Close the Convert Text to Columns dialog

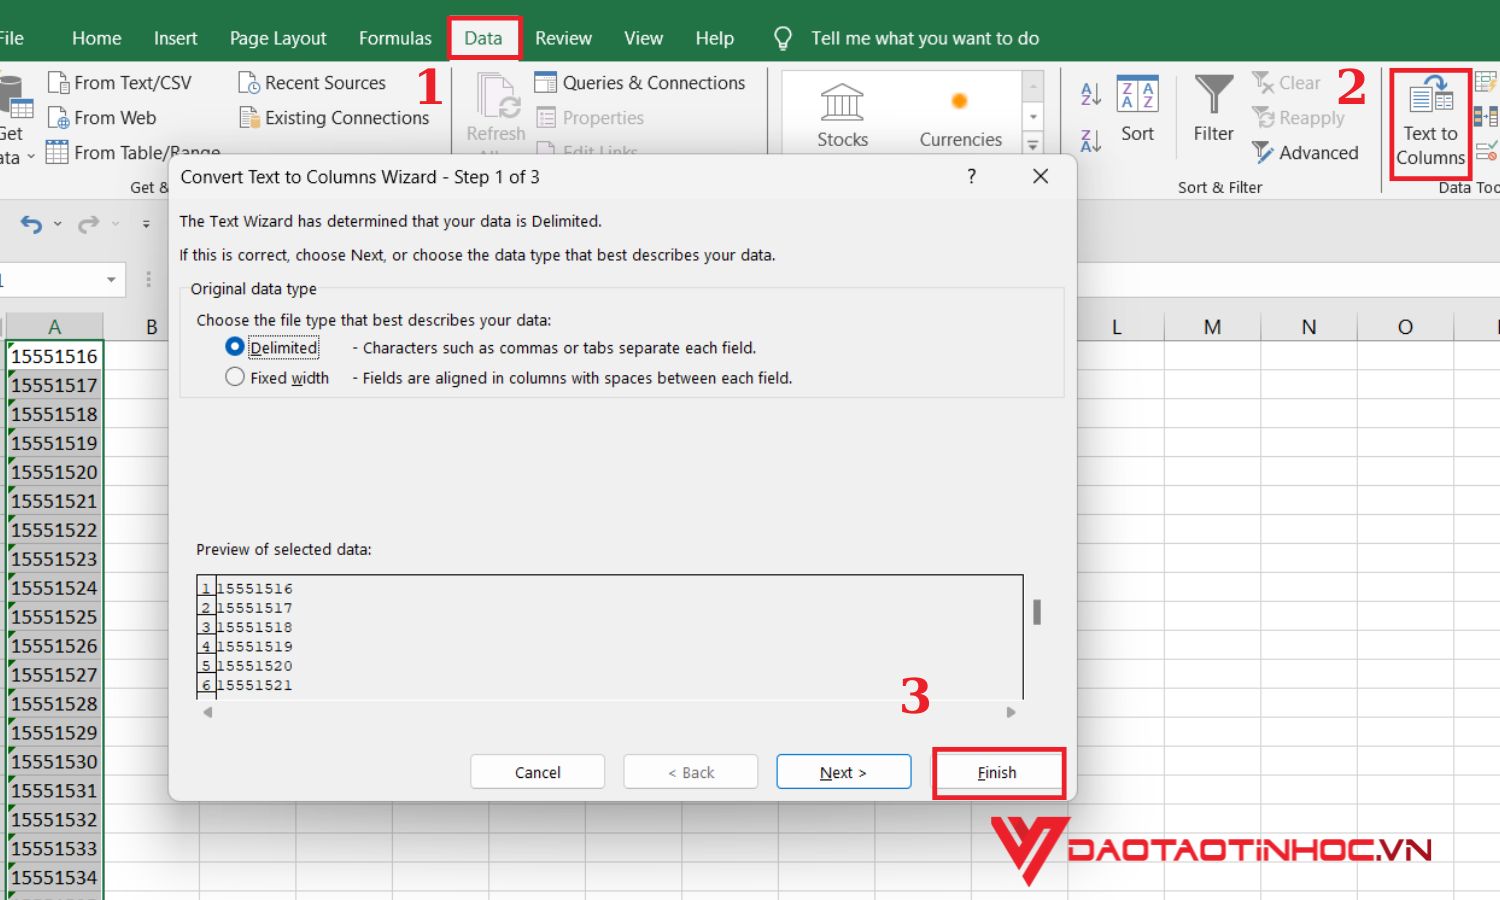1040,176
